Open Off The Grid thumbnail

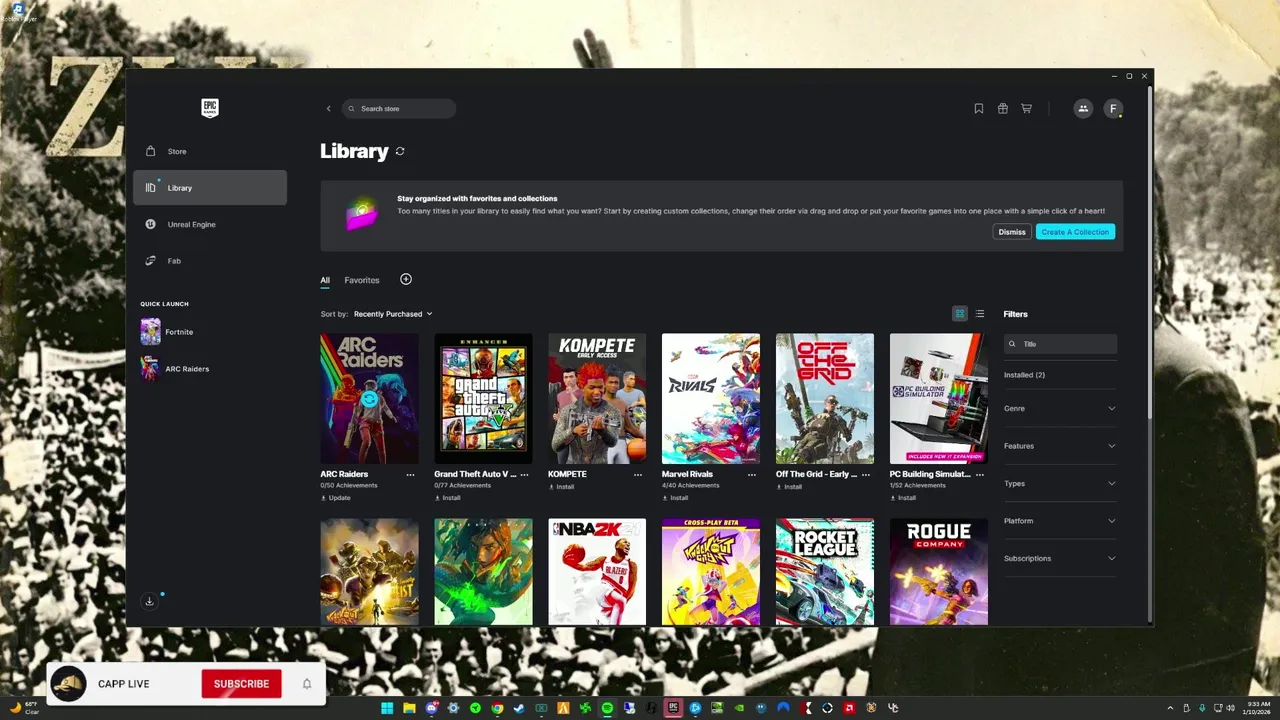point(825,398)
